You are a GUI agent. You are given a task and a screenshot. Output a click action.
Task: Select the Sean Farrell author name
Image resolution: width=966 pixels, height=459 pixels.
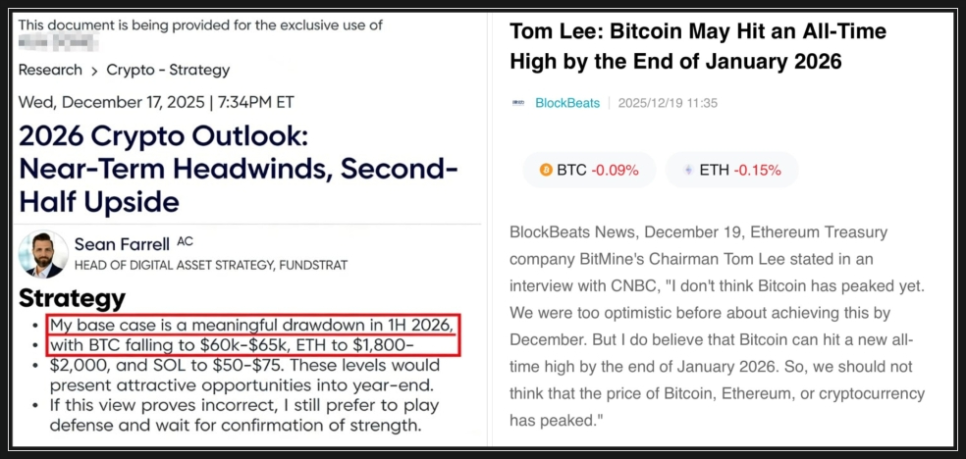122,243
